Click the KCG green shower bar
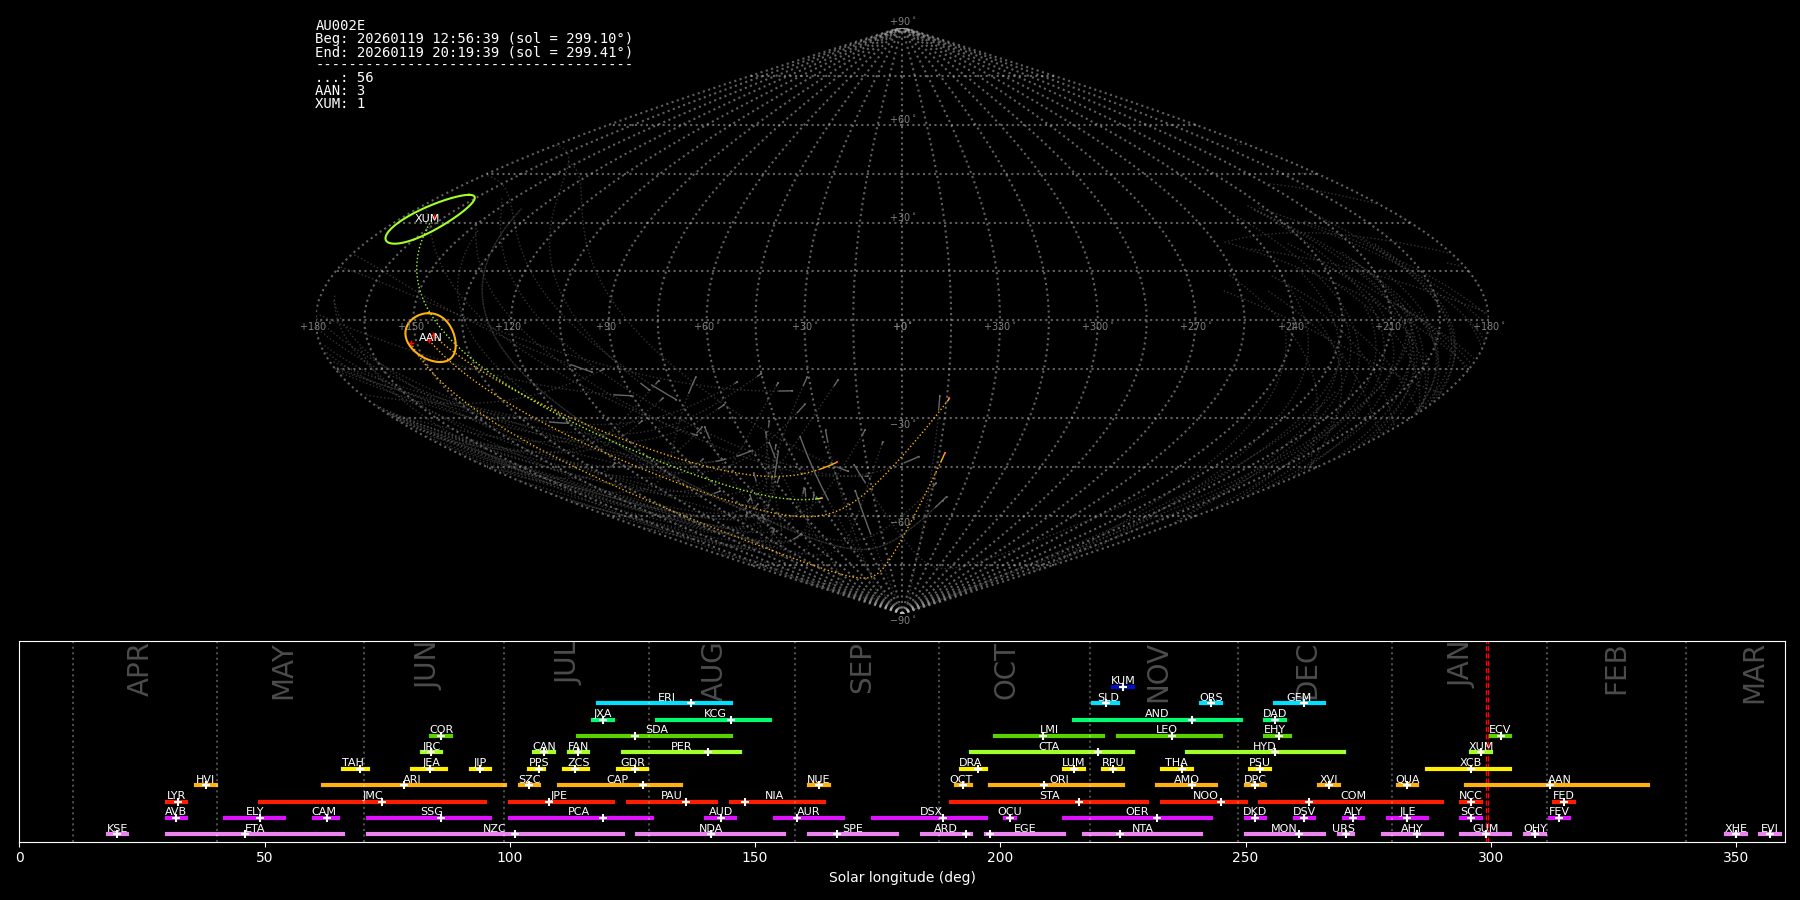The height and width of the screenshot is (900, 1800). click(x=713, y=720)
